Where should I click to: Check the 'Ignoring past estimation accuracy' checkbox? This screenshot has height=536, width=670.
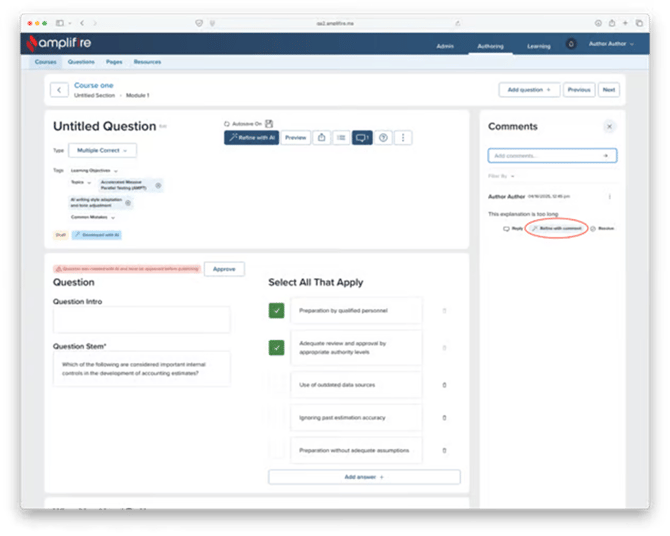pyautogui.click(x=277, y=417)
